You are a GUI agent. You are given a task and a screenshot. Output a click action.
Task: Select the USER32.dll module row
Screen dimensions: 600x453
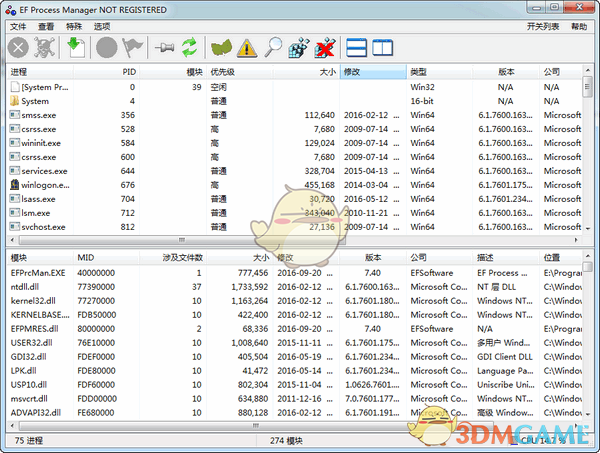point(295,342)
